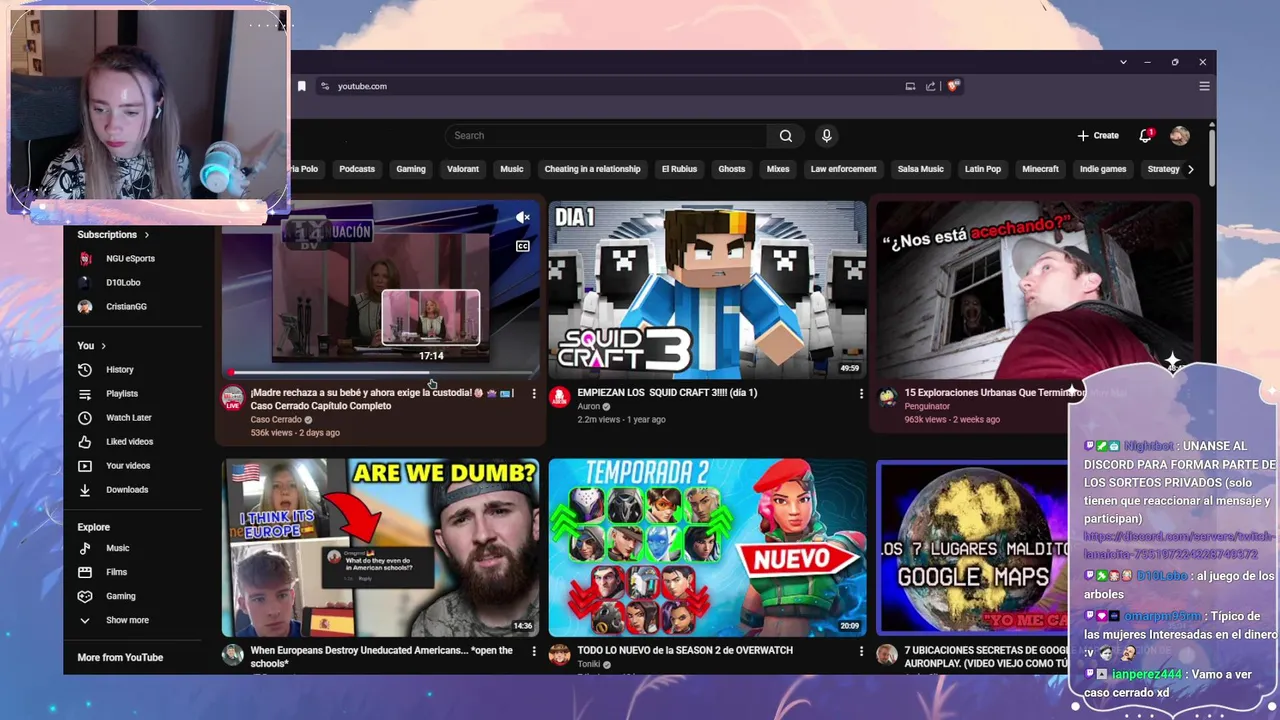This screenshot has width=1280, height=720.
Task: Open the ARE WE DUMB thumbnail
Action: click(380, 547)
